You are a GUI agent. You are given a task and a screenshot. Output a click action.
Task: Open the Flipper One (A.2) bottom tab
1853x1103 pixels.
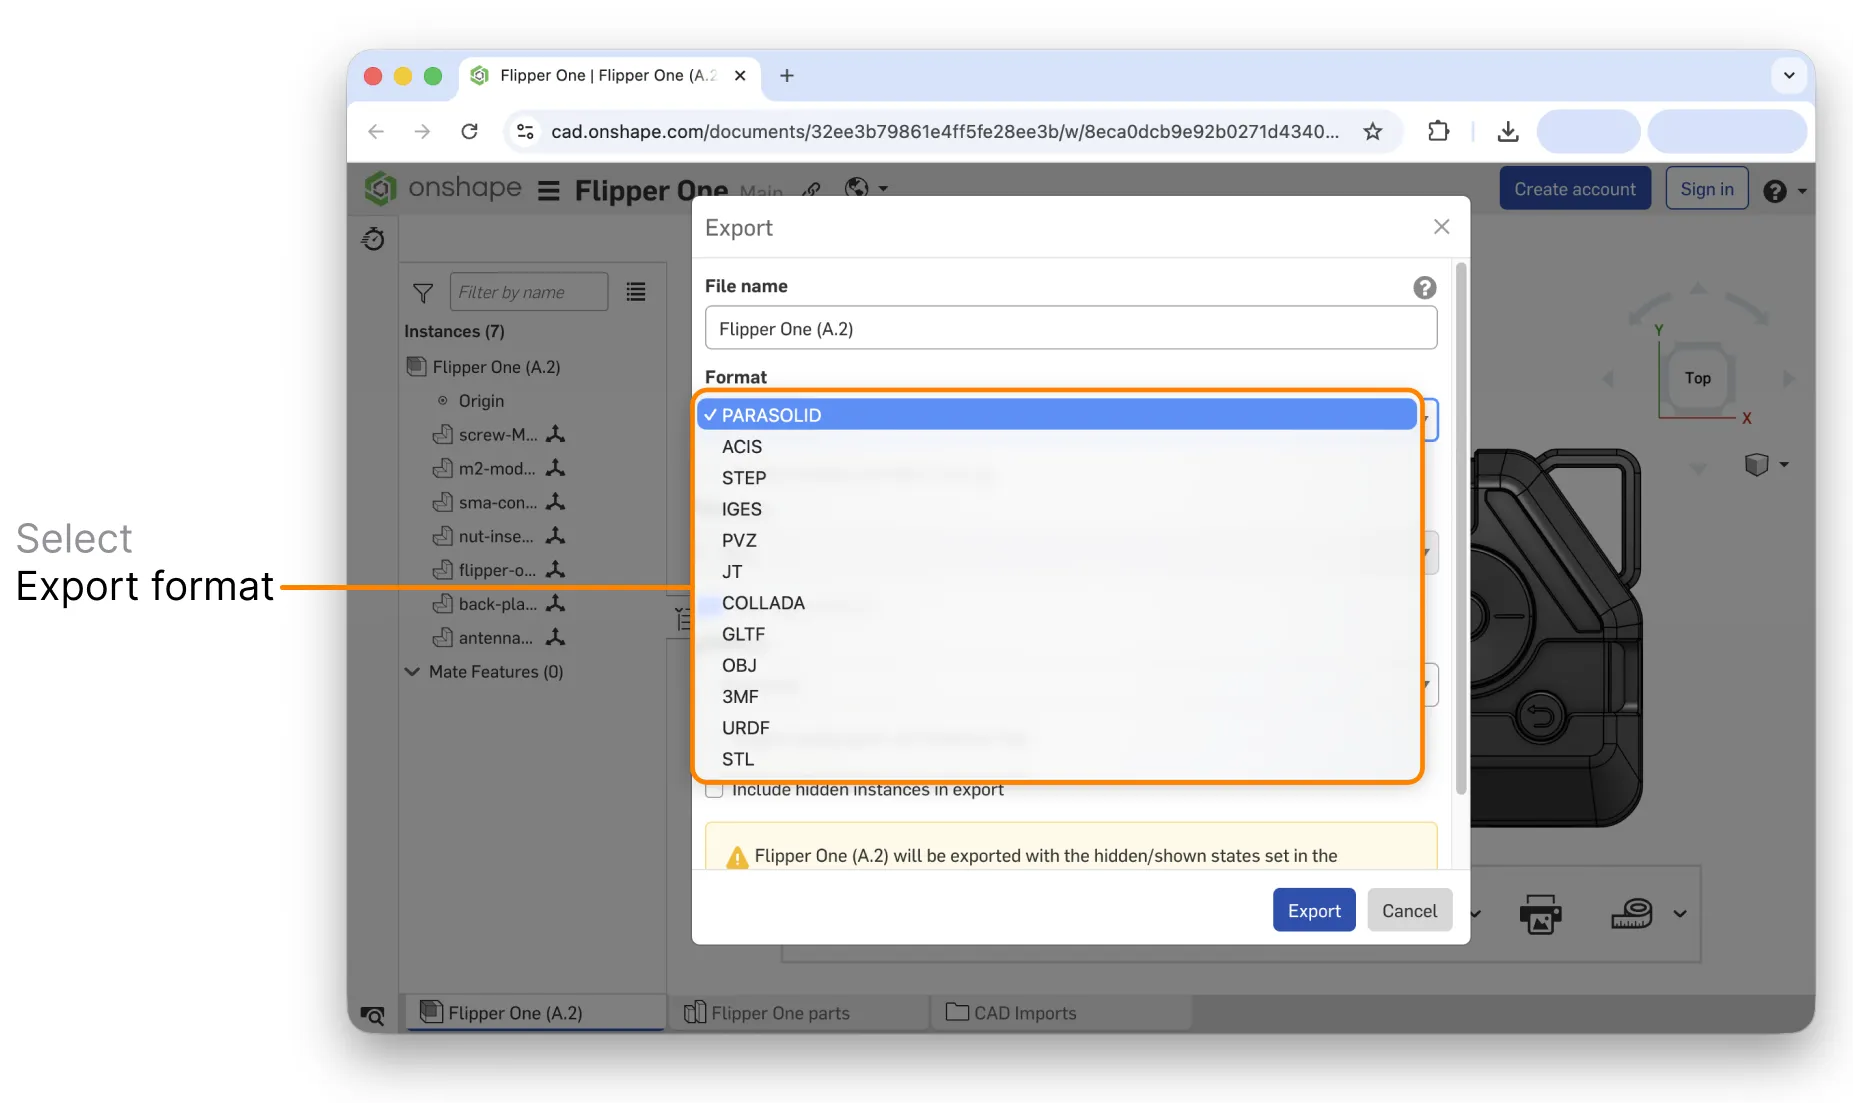534,1012
